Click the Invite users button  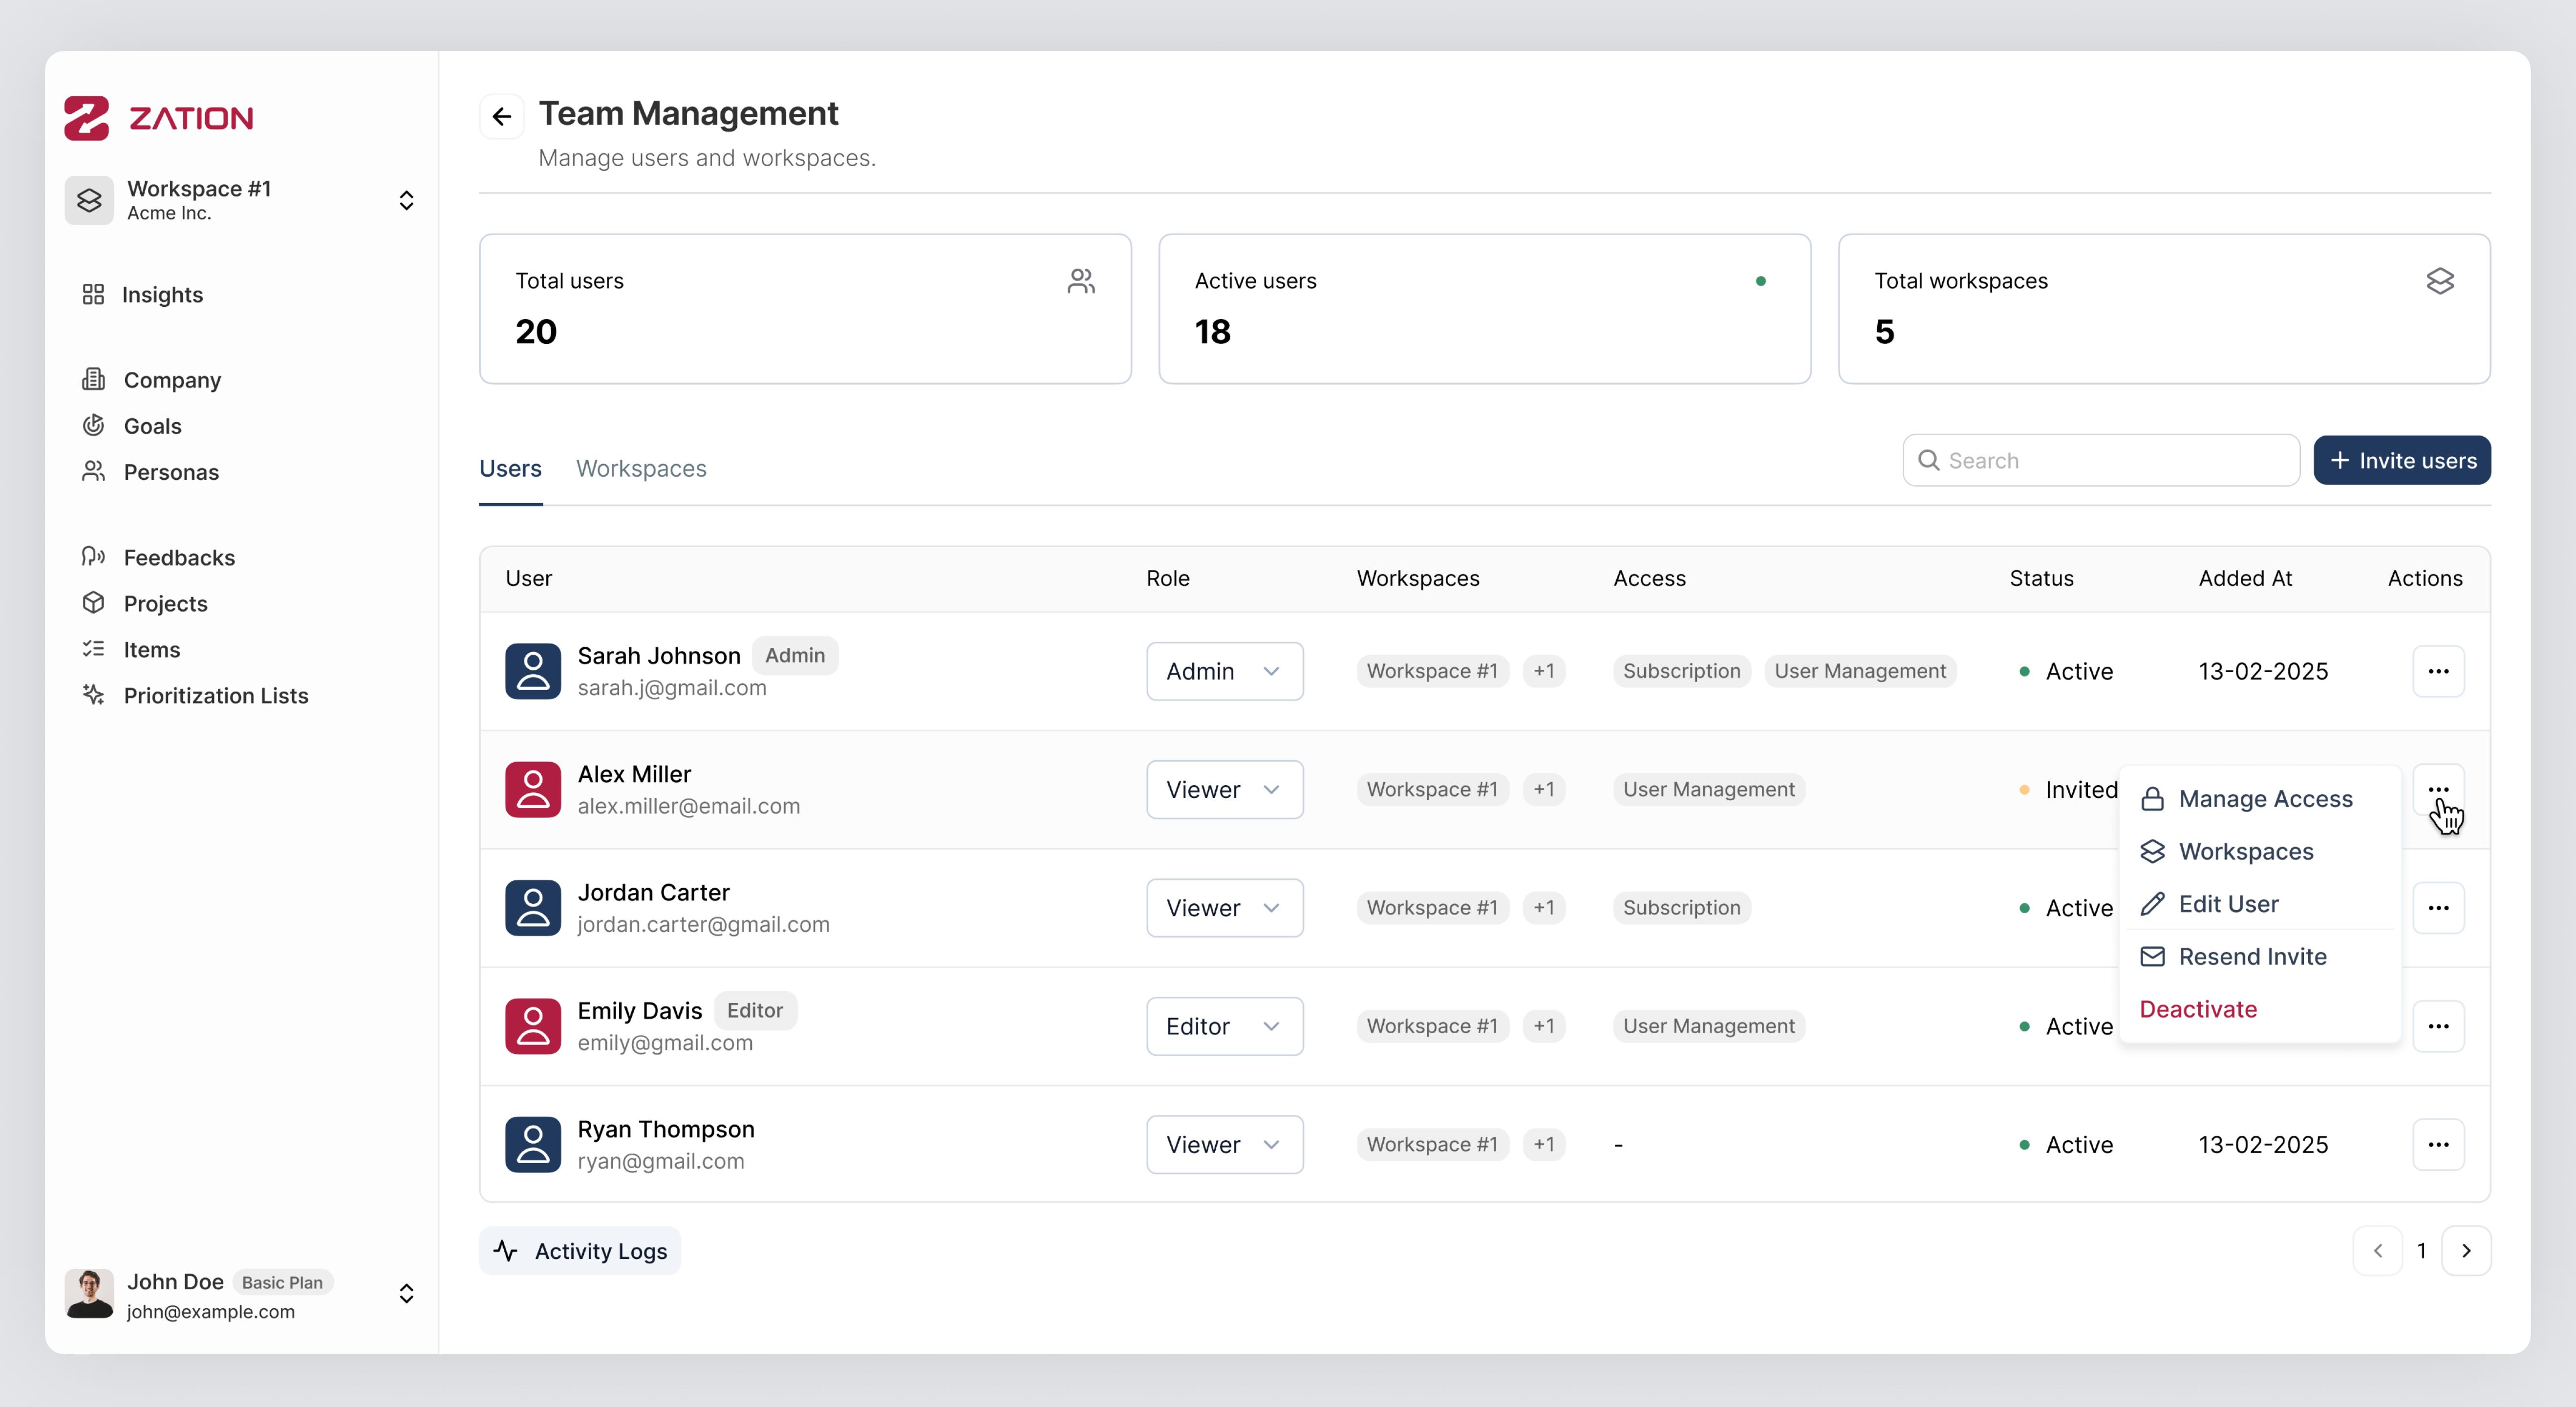(2401, 461)
